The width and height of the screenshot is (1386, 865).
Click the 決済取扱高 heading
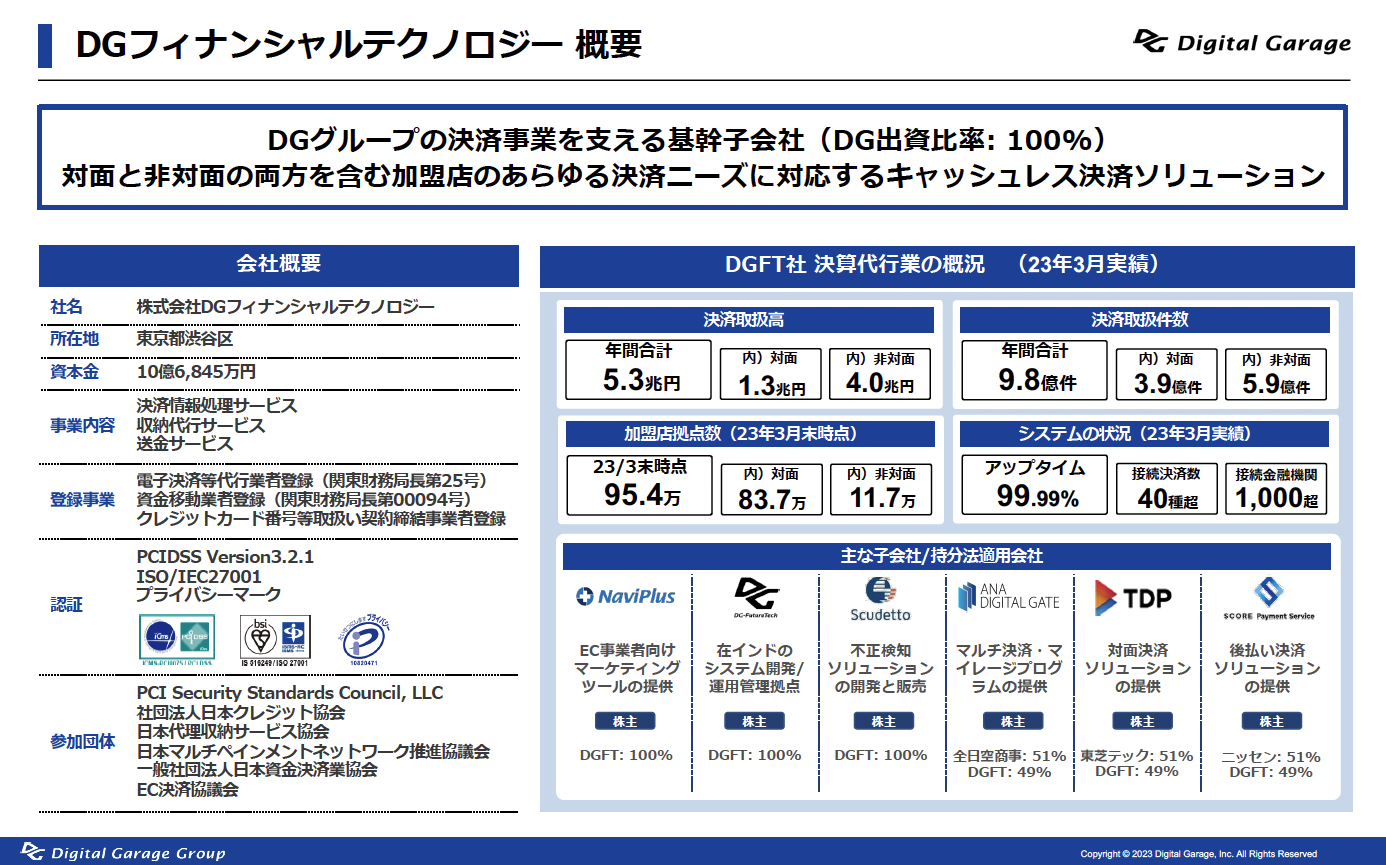coord(748,320)
